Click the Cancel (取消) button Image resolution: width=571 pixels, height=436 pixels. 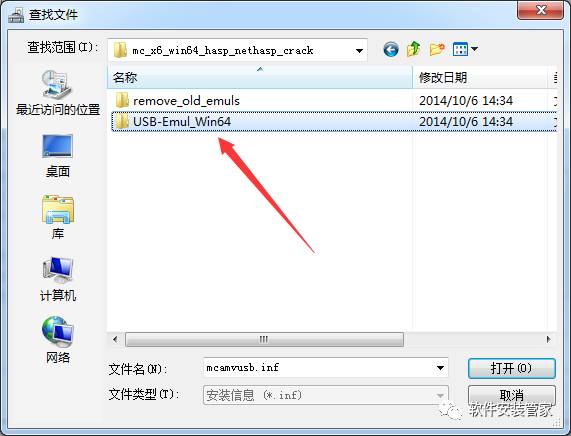(x=512, y=395)
